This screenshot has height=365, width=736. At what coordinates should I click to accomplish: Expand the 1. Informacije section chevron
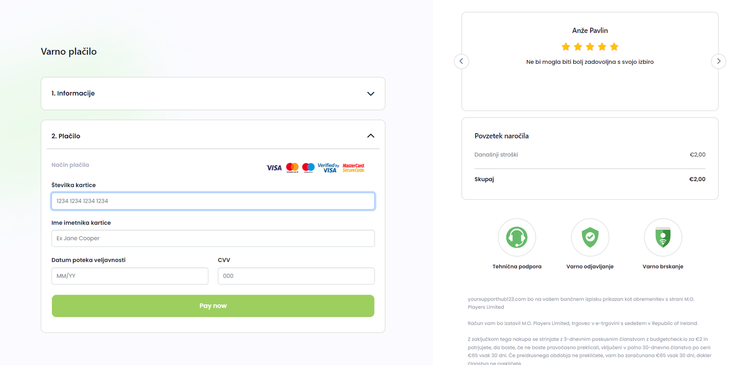tap(370, 93)
